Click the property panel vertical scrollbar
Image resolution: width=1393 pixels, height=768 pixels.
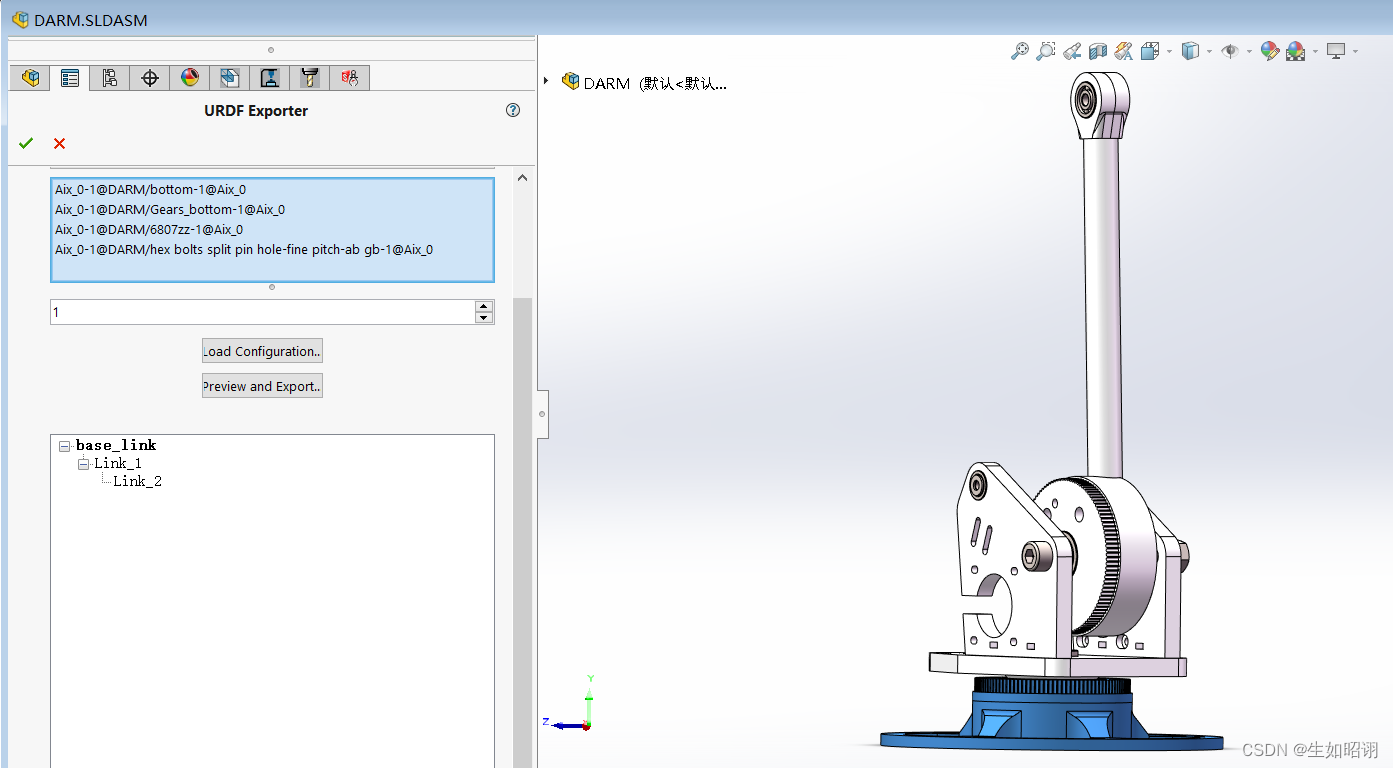(x=522, y=530)
